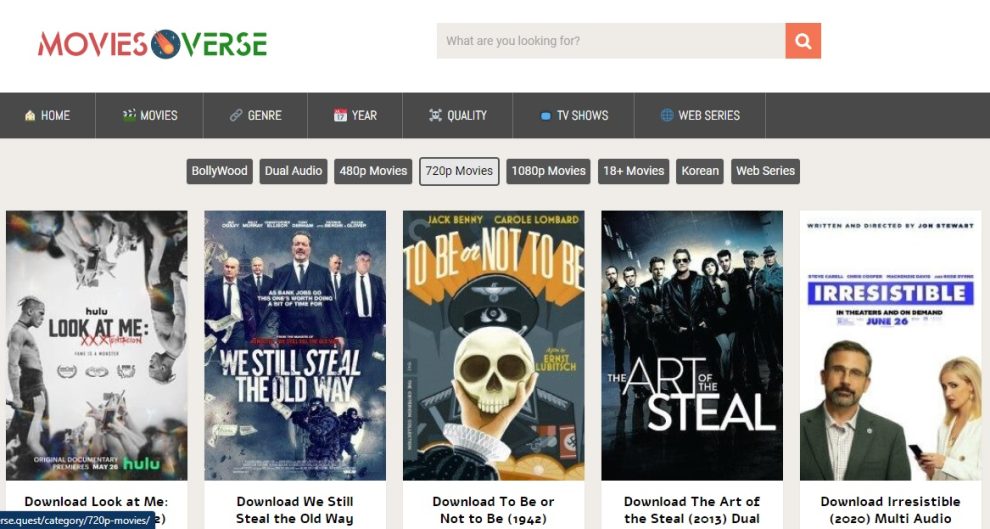The width and height of the screenshot is (990, 529).
Task: Click 'Download The Art of the Steal (2013)' link
Action: pyautogui.click(x=692, y=510)
